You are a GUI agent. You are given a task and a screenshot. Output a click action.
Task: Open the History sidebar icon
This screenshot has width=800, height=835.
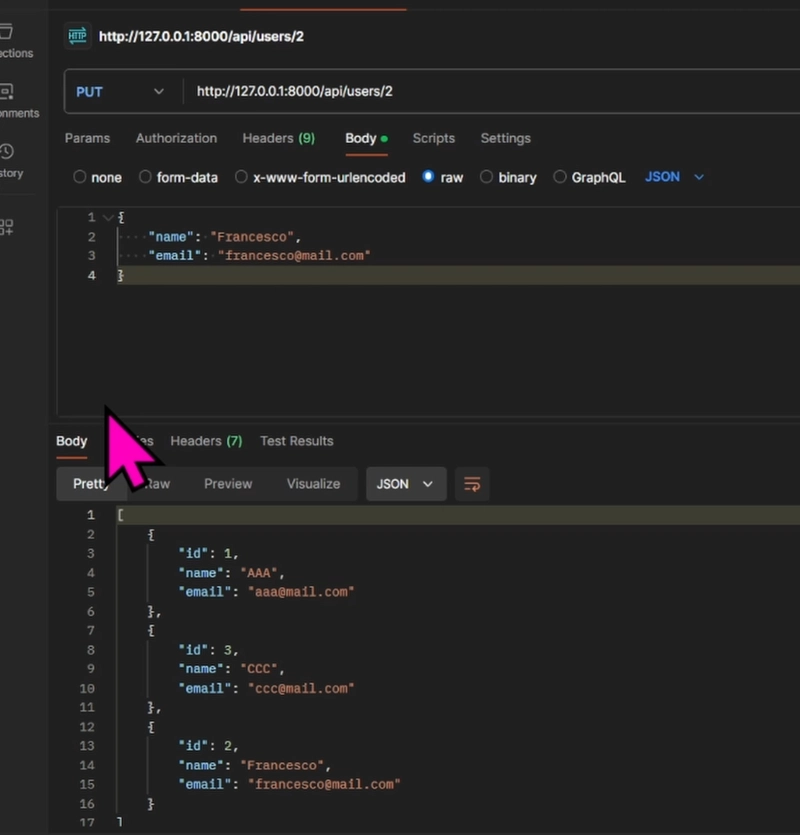[6, 152]
